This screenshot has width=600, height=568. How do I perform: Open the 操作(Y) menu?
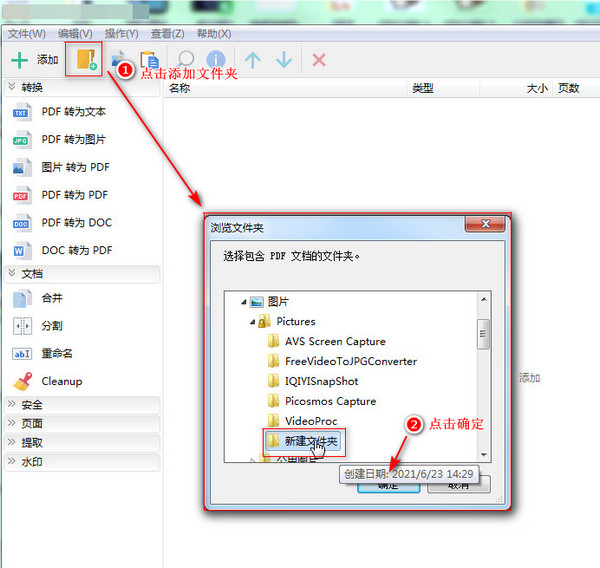[121, 34]
